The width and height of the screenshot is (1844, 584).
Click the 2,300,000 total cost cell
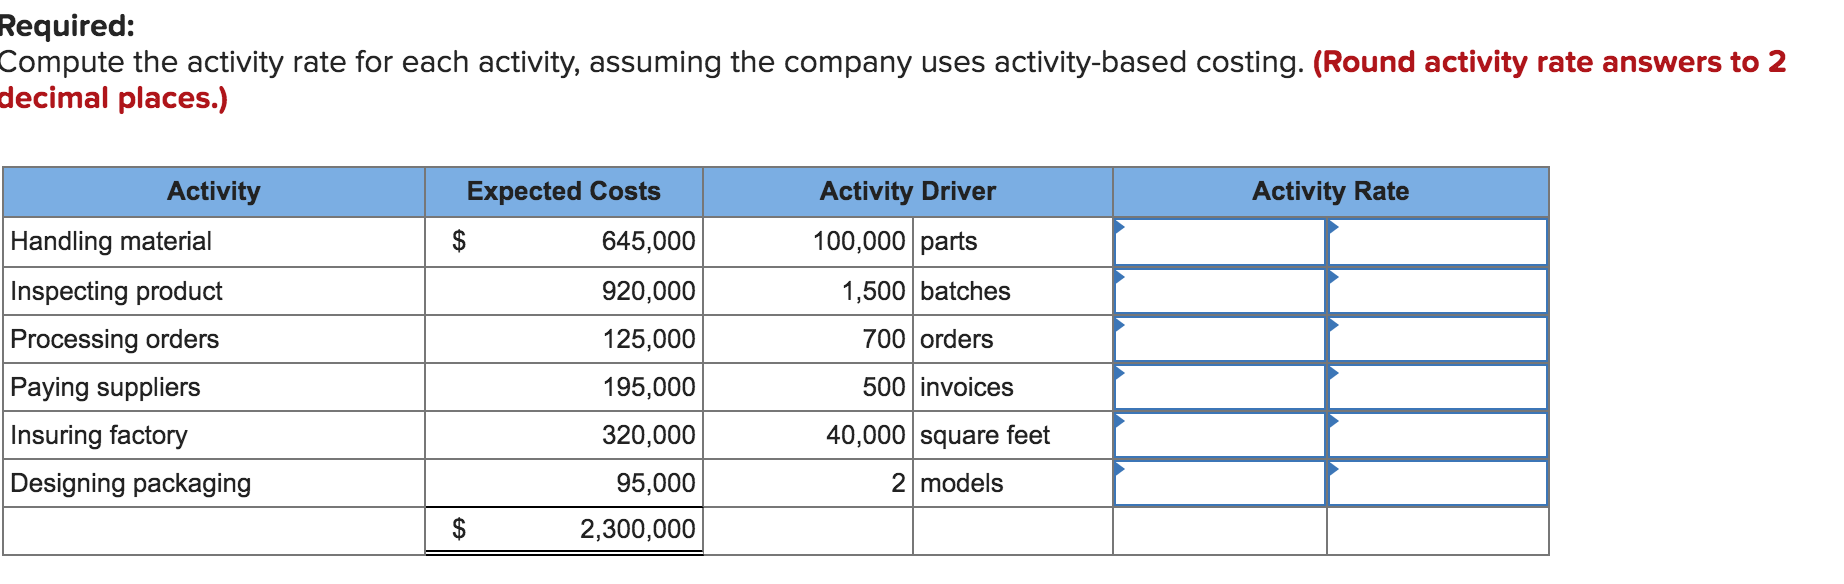coord(564,529)
